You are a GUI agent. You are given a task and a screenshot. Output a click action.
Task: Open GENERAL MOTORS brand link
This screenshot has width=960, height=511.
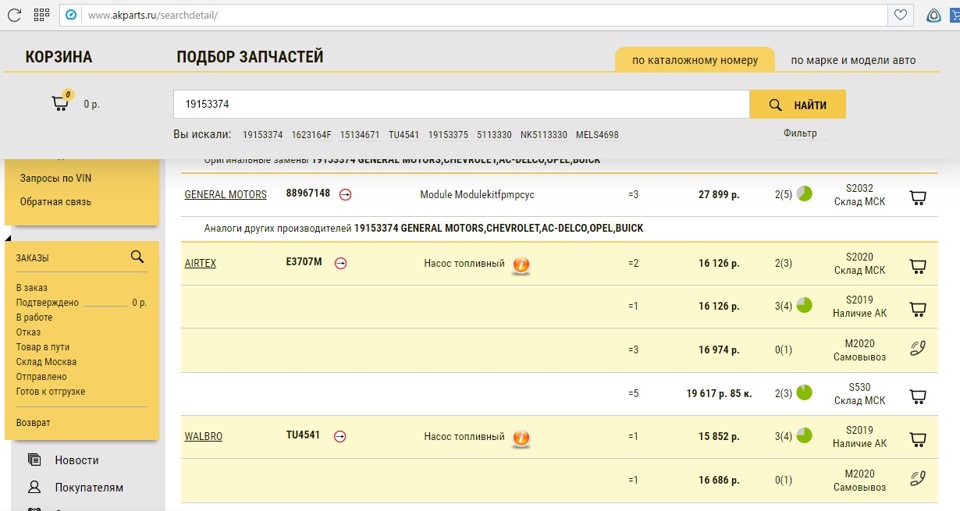[225, 195]
